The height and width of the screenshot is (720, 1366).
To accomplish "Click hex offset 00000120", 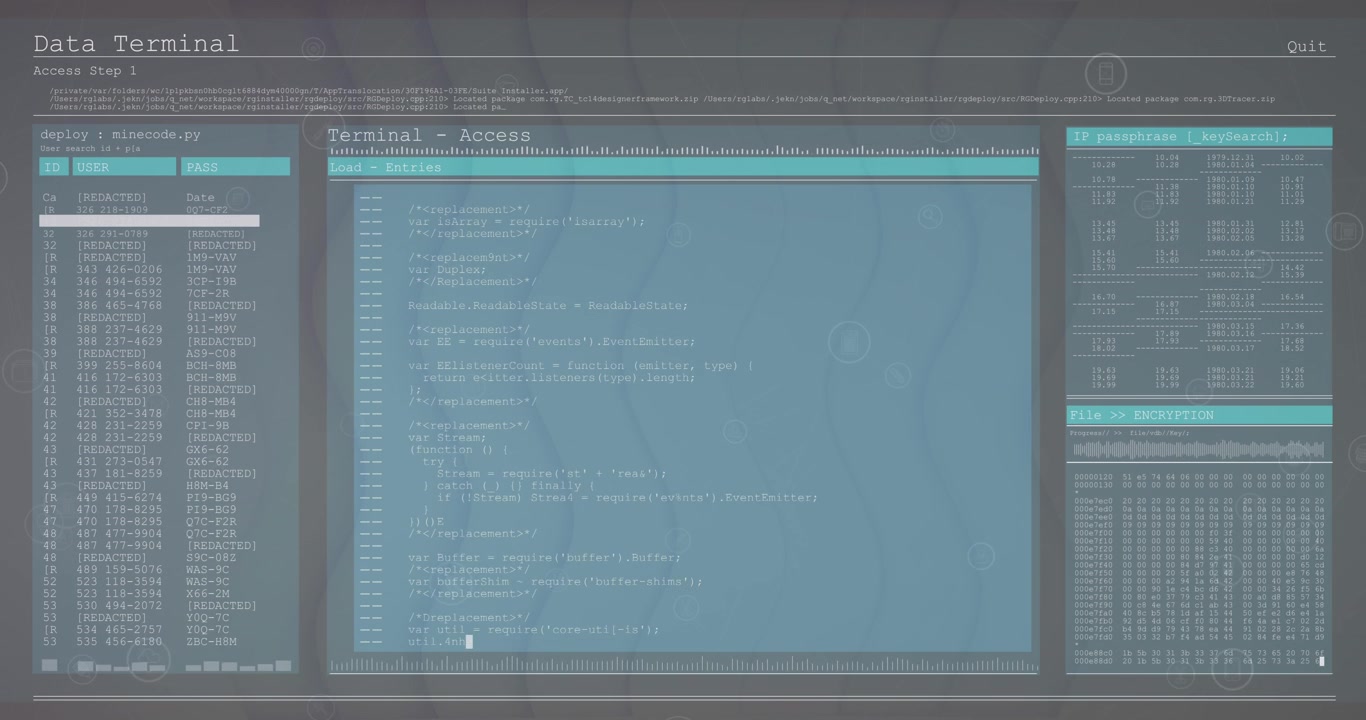I will (1093, 478).
